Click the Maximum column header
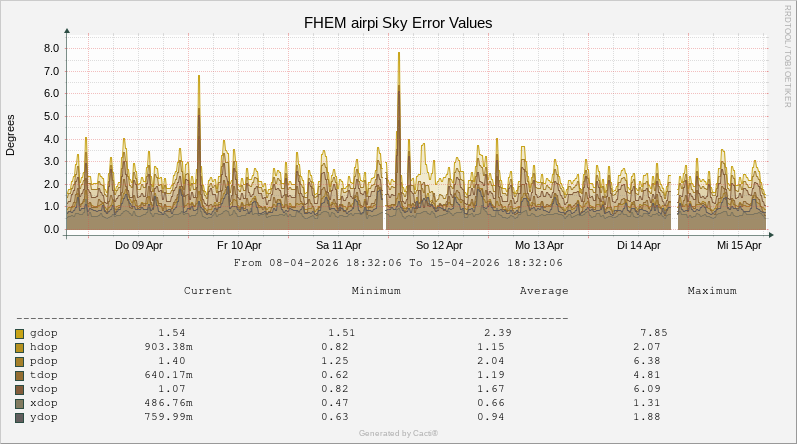The image size is (797, 444). pyautogui.click(x=712, y=291)
